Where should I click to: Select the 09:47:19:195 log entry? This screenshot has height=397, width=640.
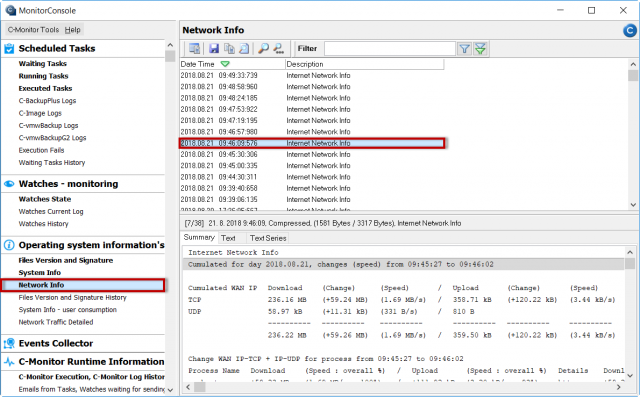312,121
